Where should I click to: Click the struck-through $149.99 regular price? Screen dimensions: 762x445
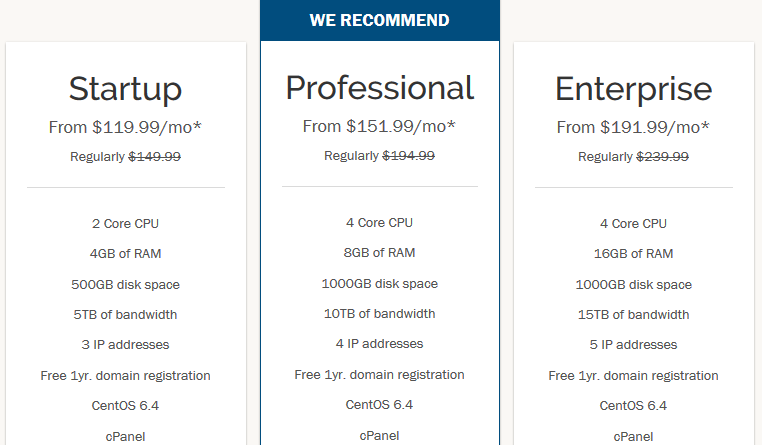[155, 156]
